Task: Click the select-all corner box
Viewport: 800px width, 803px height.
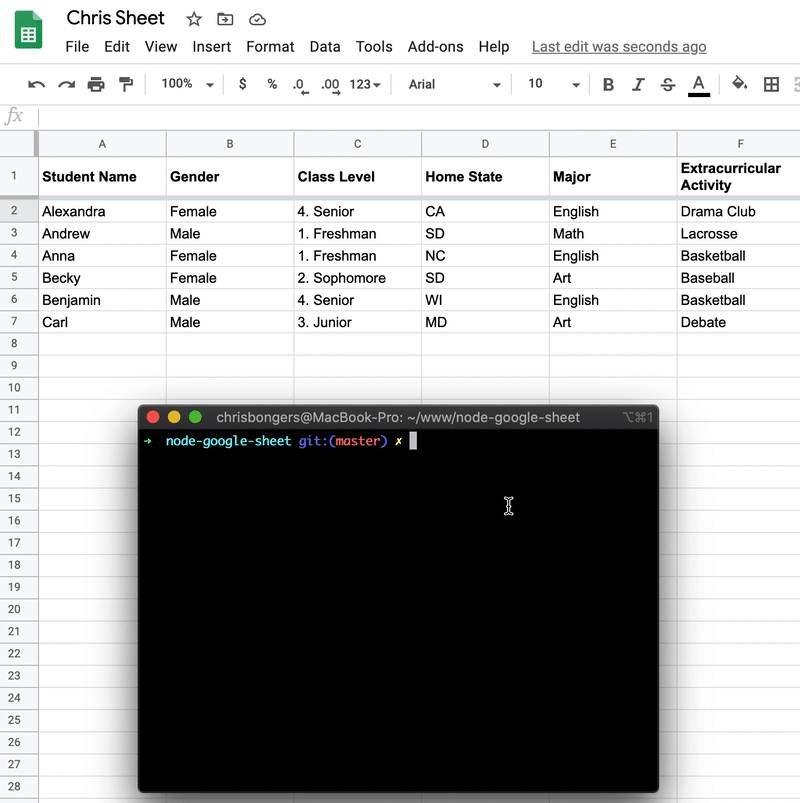Action: click(19, 144)
